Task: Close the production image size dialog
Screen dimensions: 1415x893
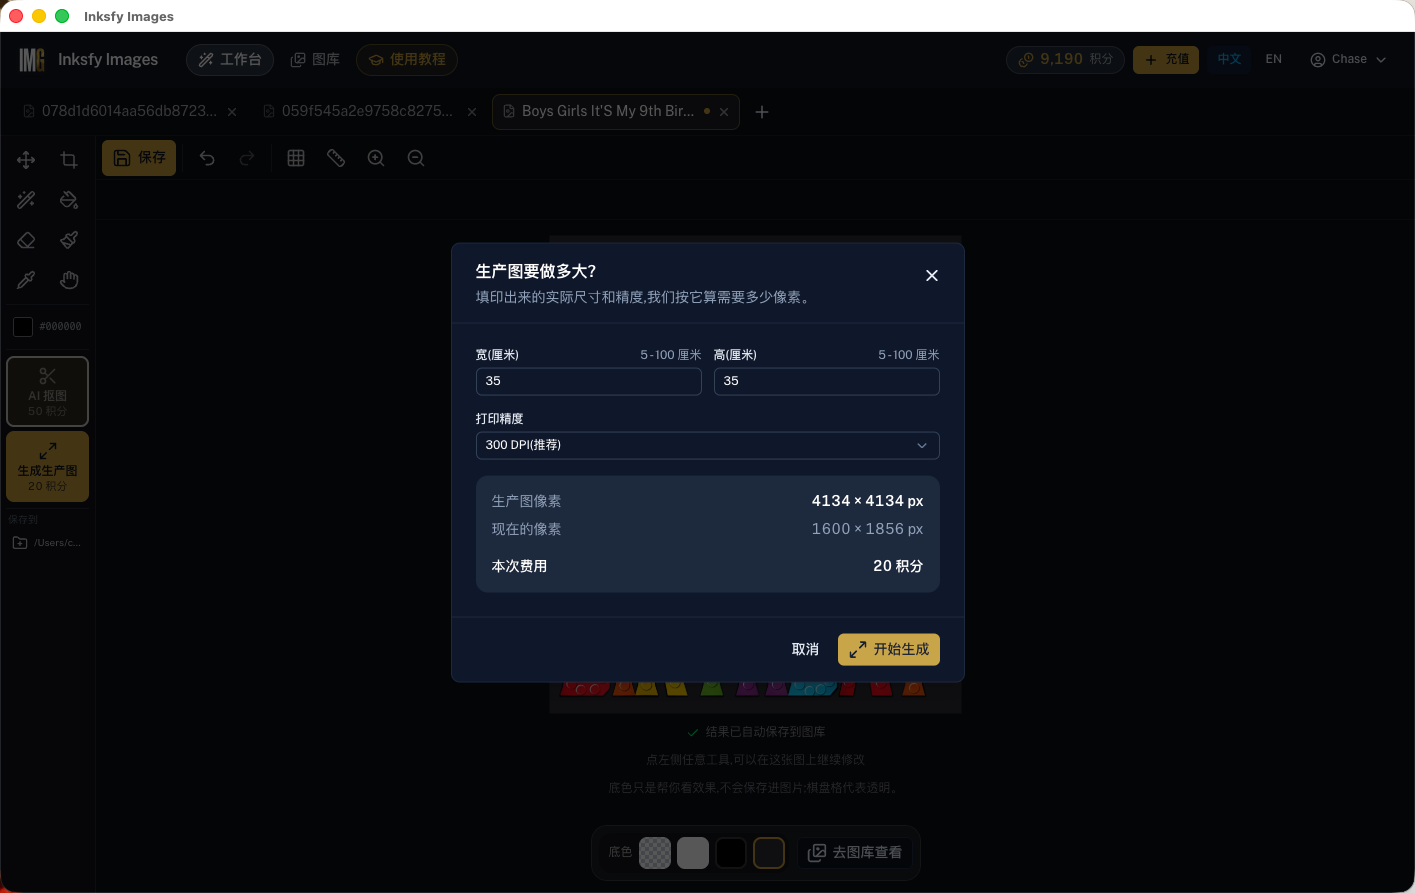Action: click(932, 275)
